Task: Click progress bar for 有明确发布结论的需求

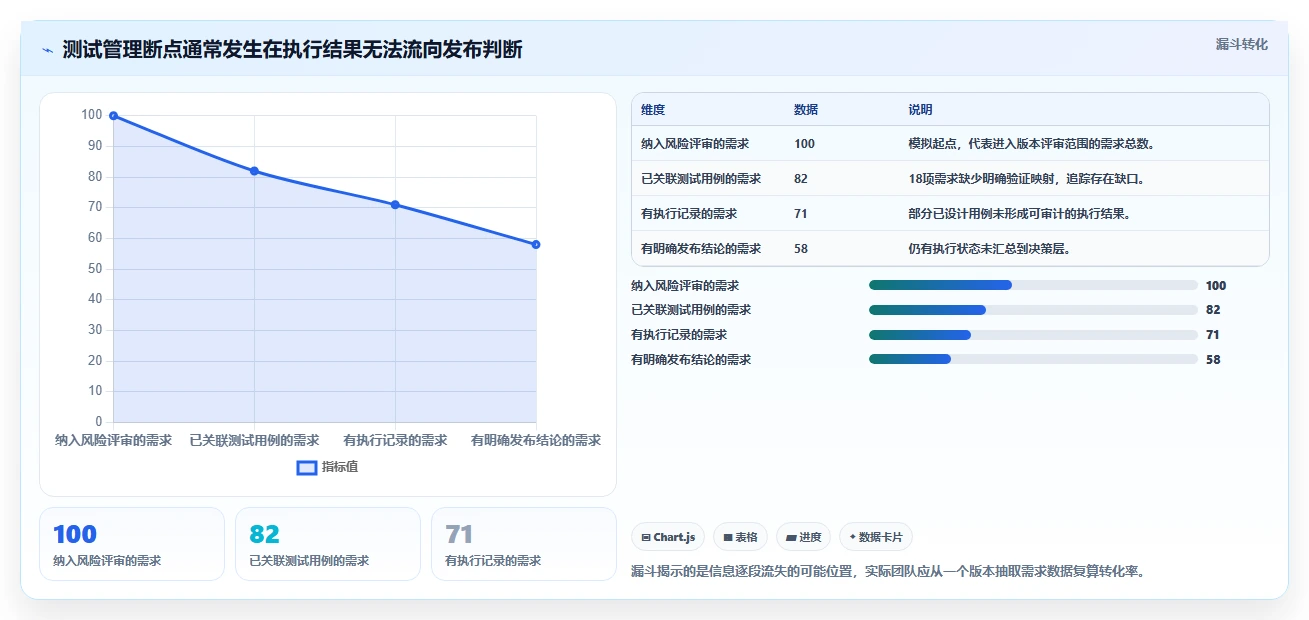Action: pyautogui.click(x=1033, y=359)
